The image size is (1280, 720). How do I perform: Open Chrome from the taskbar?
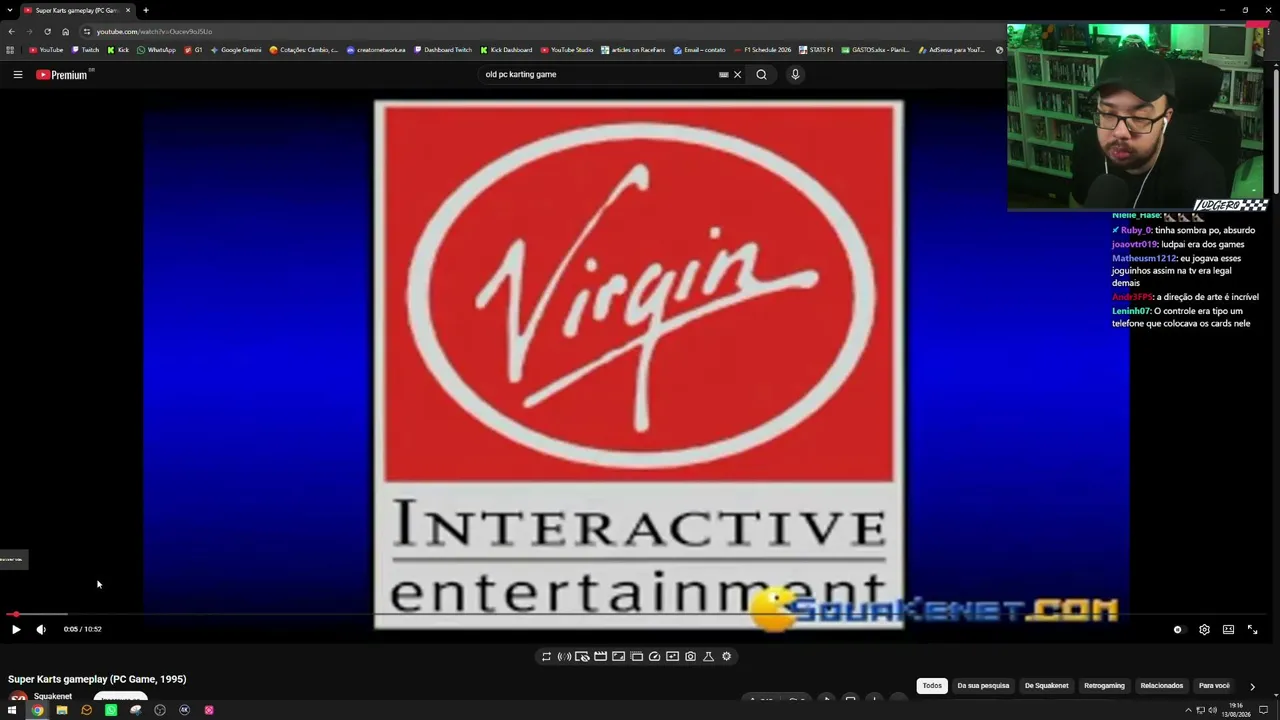point(37,710)
